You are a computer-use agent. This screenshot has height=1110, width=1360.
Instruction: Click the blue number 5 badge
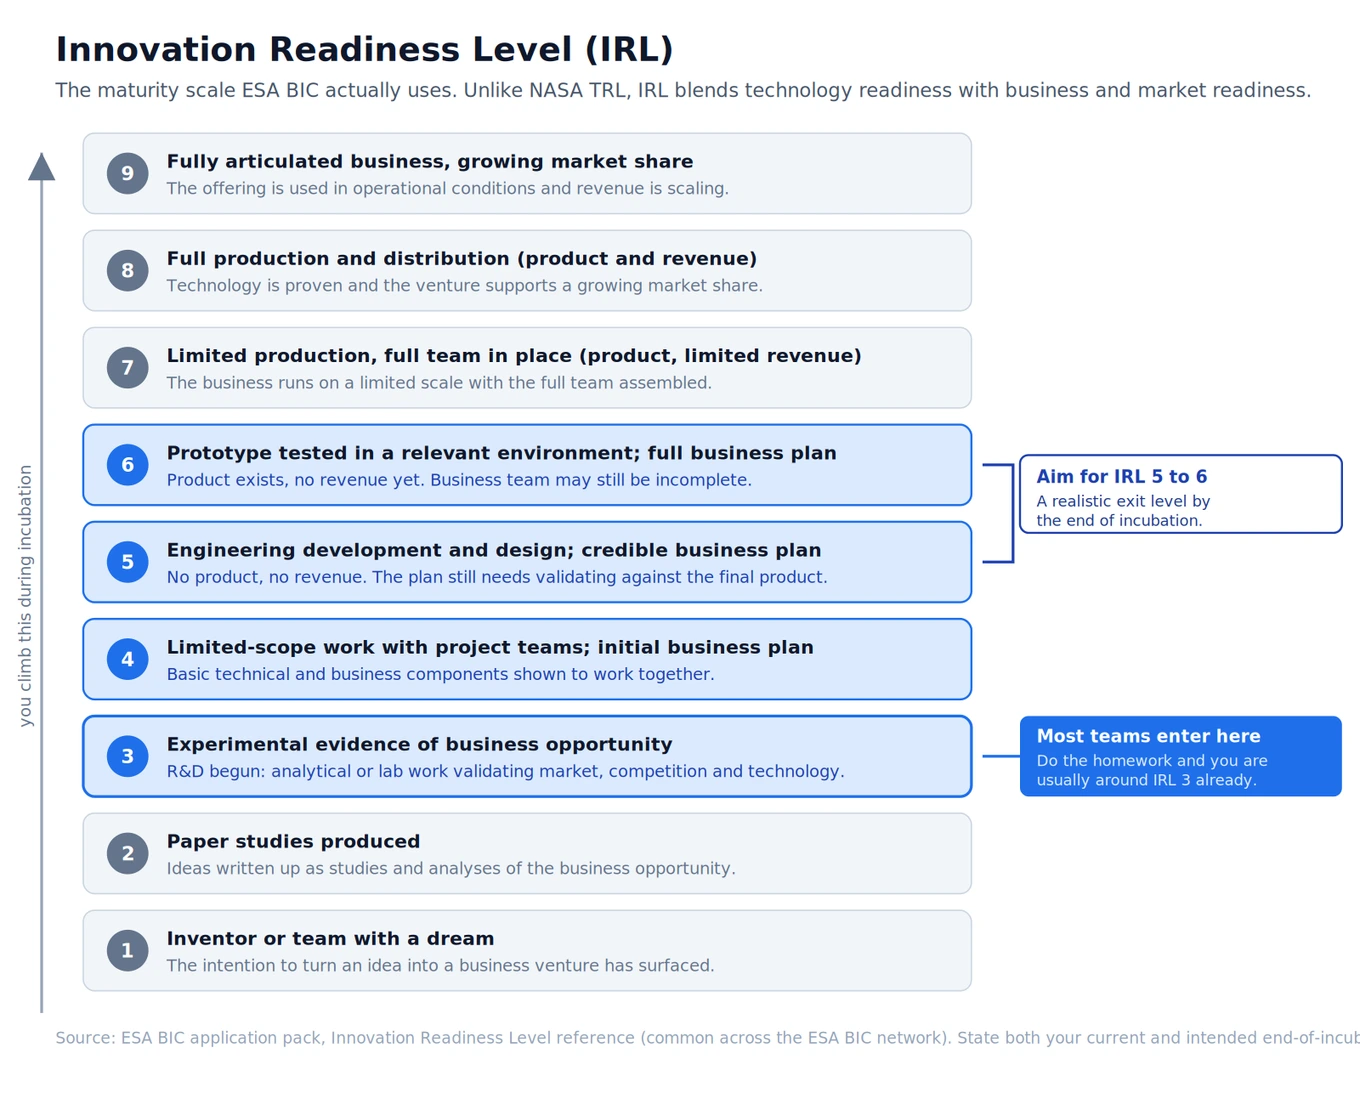point(127,561)
